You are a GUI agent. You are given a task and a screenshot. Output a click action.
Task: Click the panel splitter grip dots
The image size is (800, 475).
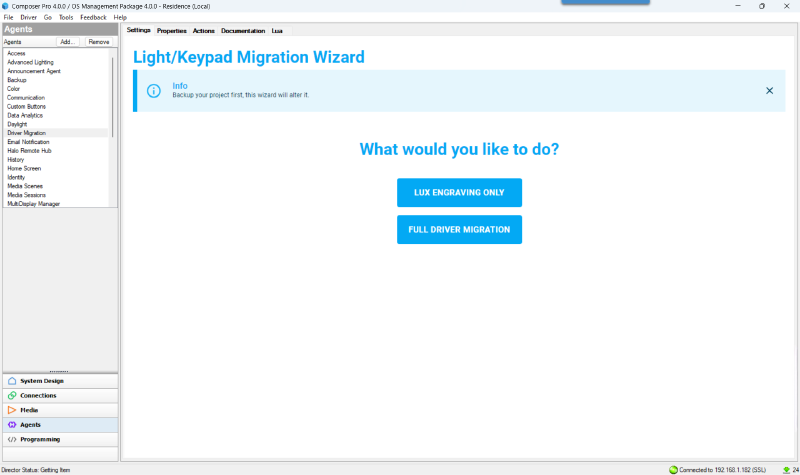[x=59, y=371]
